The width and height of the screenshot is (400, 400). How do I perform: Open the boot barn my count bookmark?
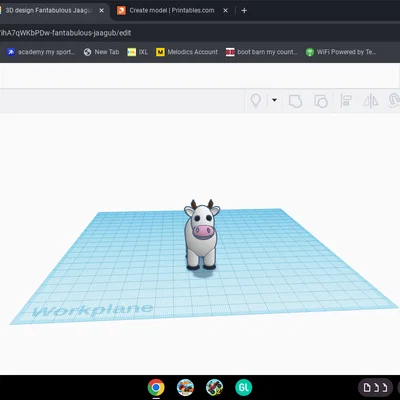click(x=261, y=52)
